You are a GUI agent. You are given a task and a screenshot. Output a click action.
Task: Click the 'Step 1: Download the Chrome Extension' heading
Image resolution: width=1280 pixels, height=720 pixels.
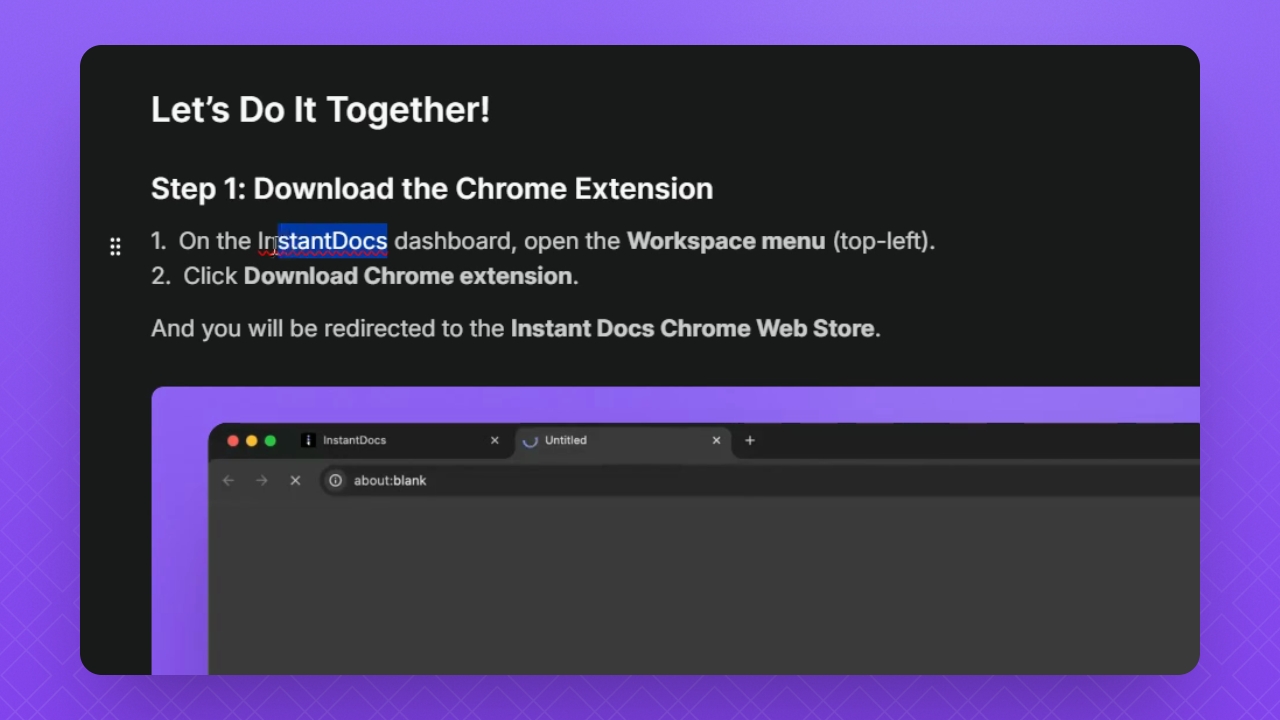(x=432, y=188)
